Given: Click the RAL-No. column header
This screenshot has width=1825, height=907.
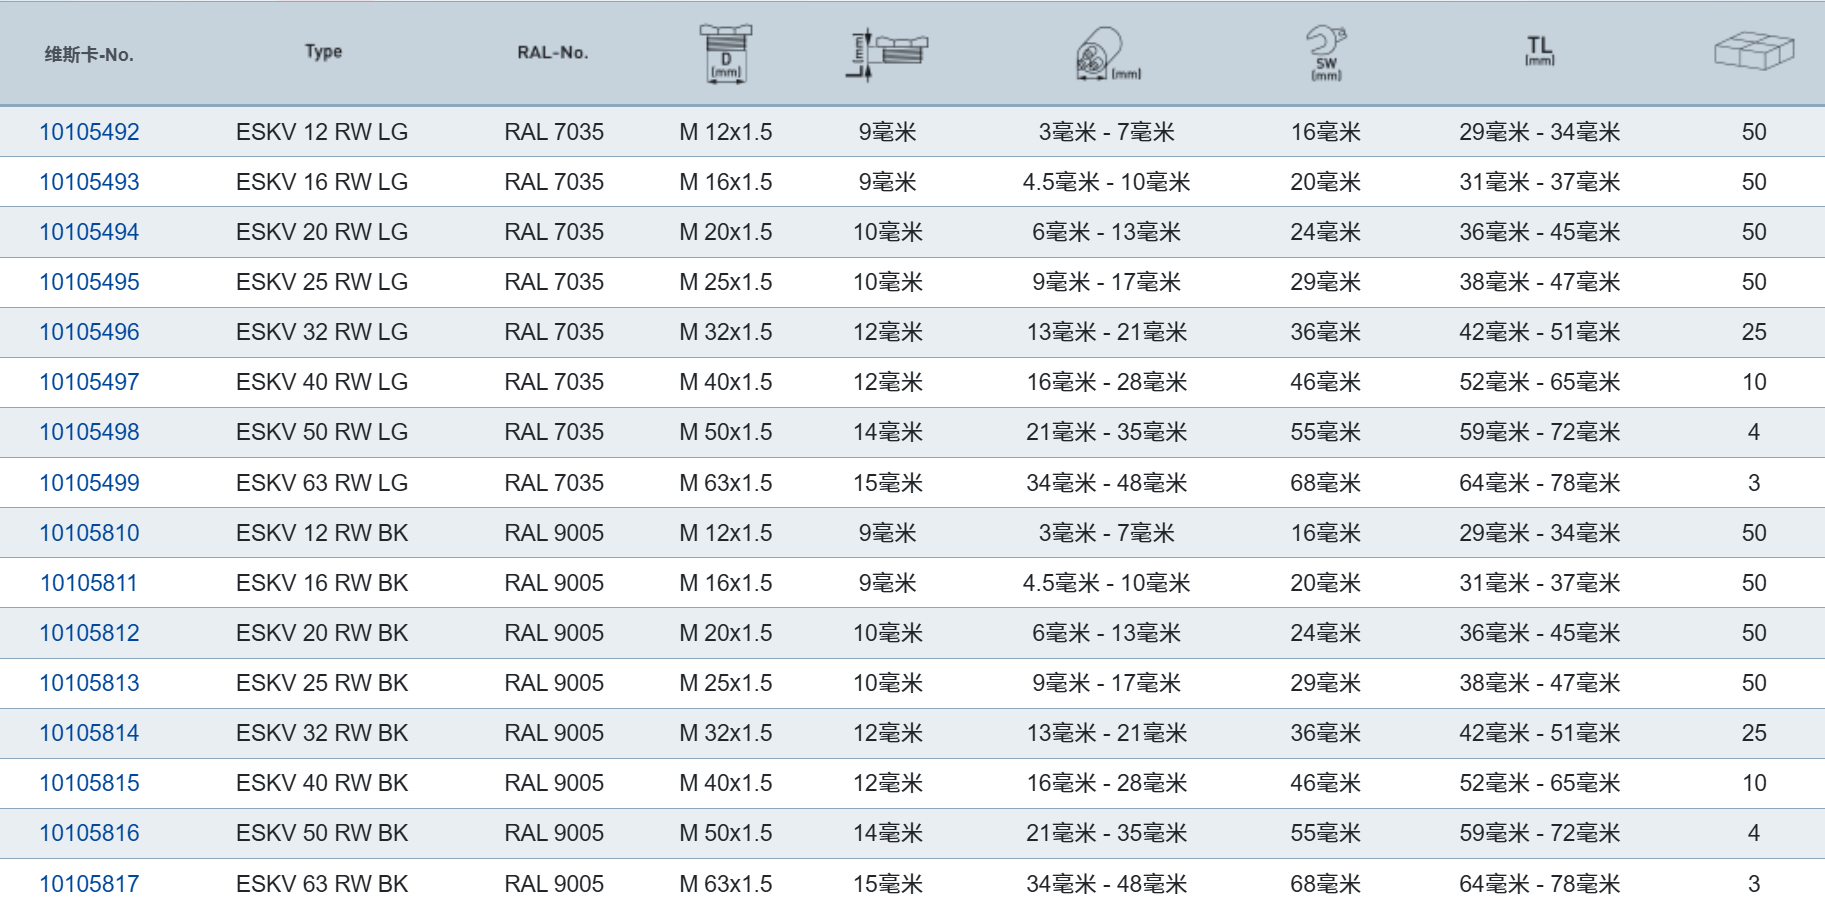Looking at the screenshot, I should 552,52.
